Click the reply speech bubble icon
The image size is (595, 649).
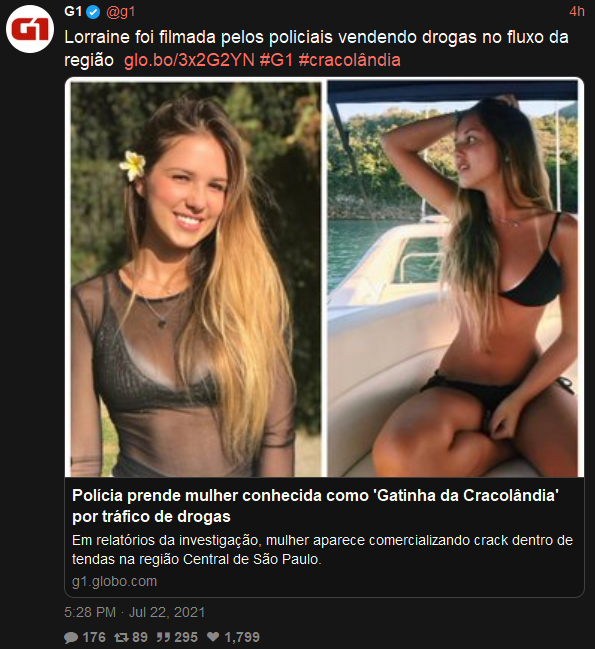[71, 637]
